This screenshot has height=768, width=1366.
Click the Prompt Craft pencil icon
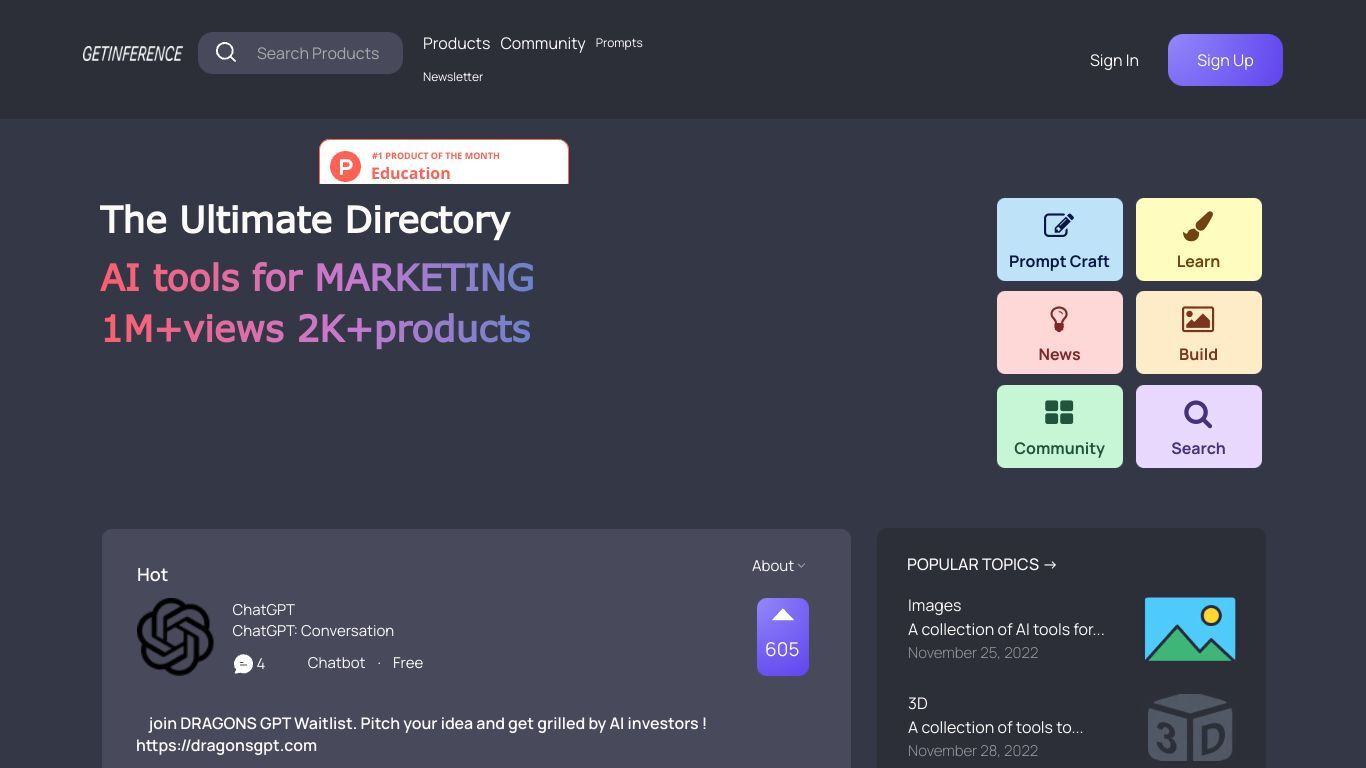click(x=1059, y=226)
